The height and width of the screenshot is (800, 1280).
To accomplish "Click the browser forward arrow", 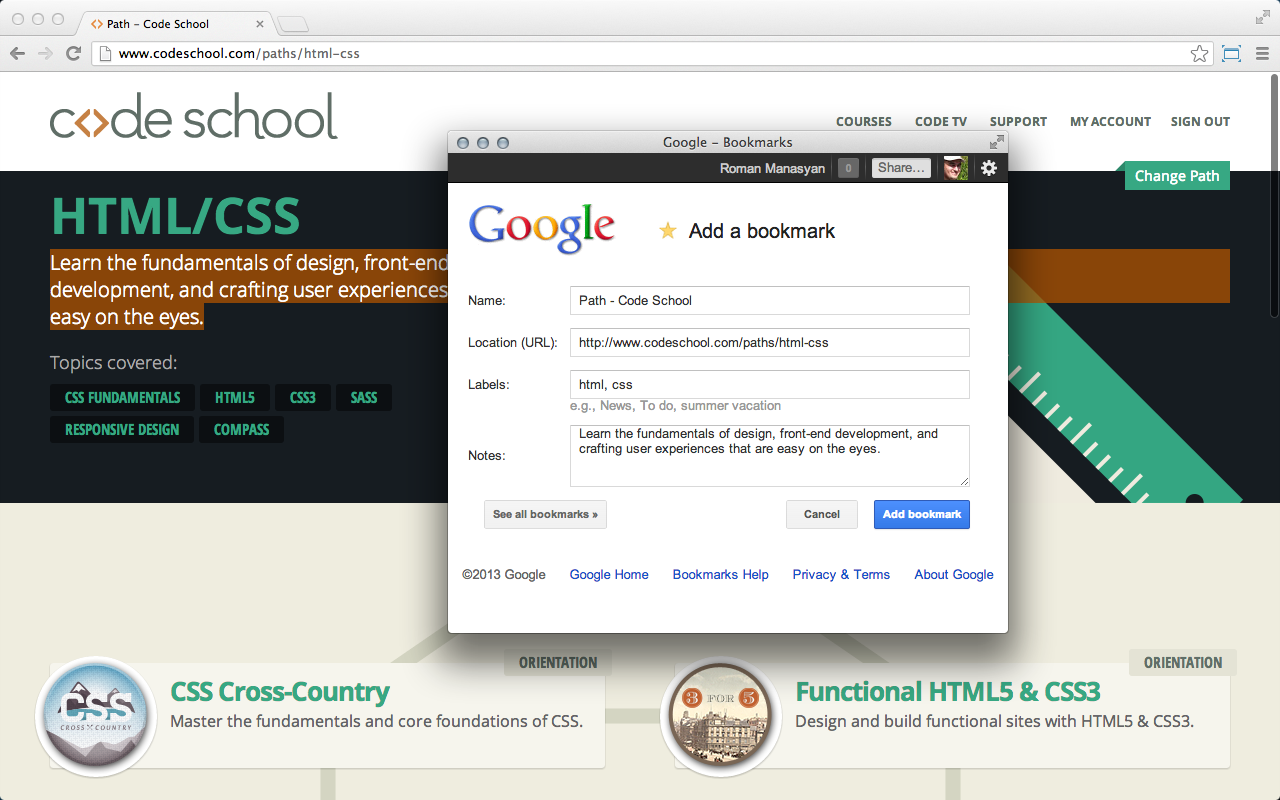I will [x=45, y=53].
